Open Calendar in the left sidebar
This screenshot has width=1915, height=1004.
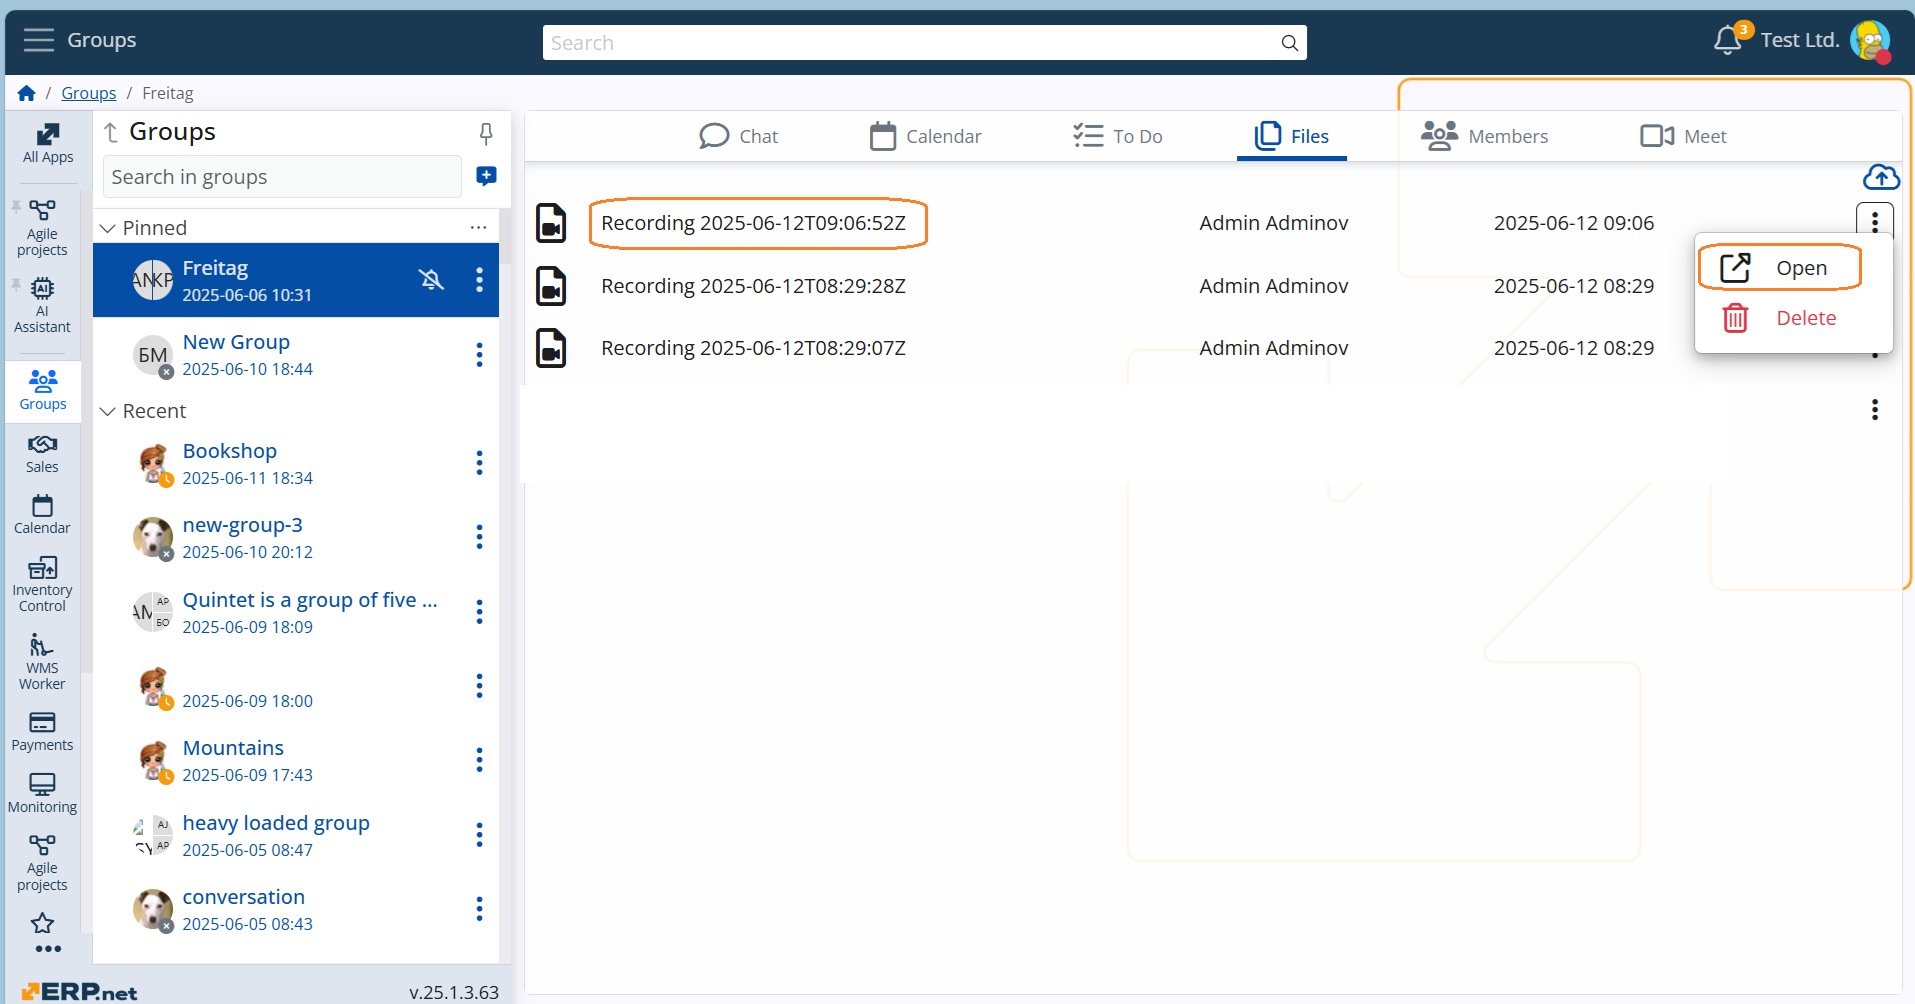pyautogui.click(x=42, y=514)
